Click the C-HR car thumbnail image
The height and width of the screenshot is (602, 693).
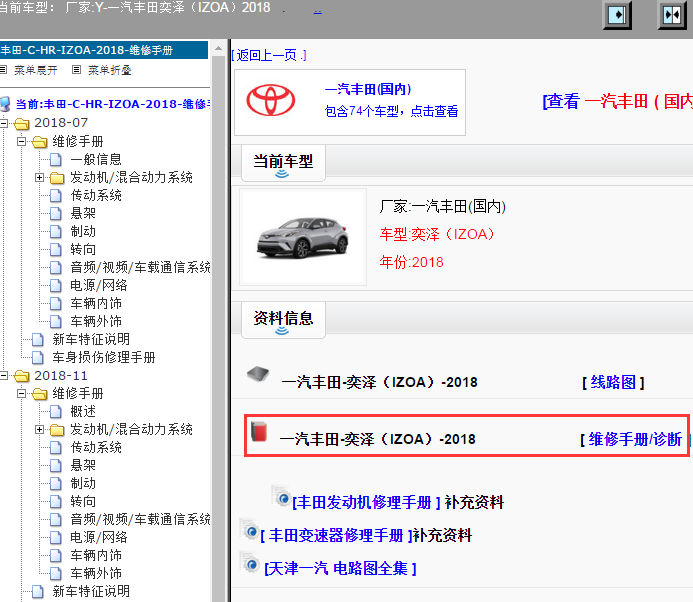point(303,237)
